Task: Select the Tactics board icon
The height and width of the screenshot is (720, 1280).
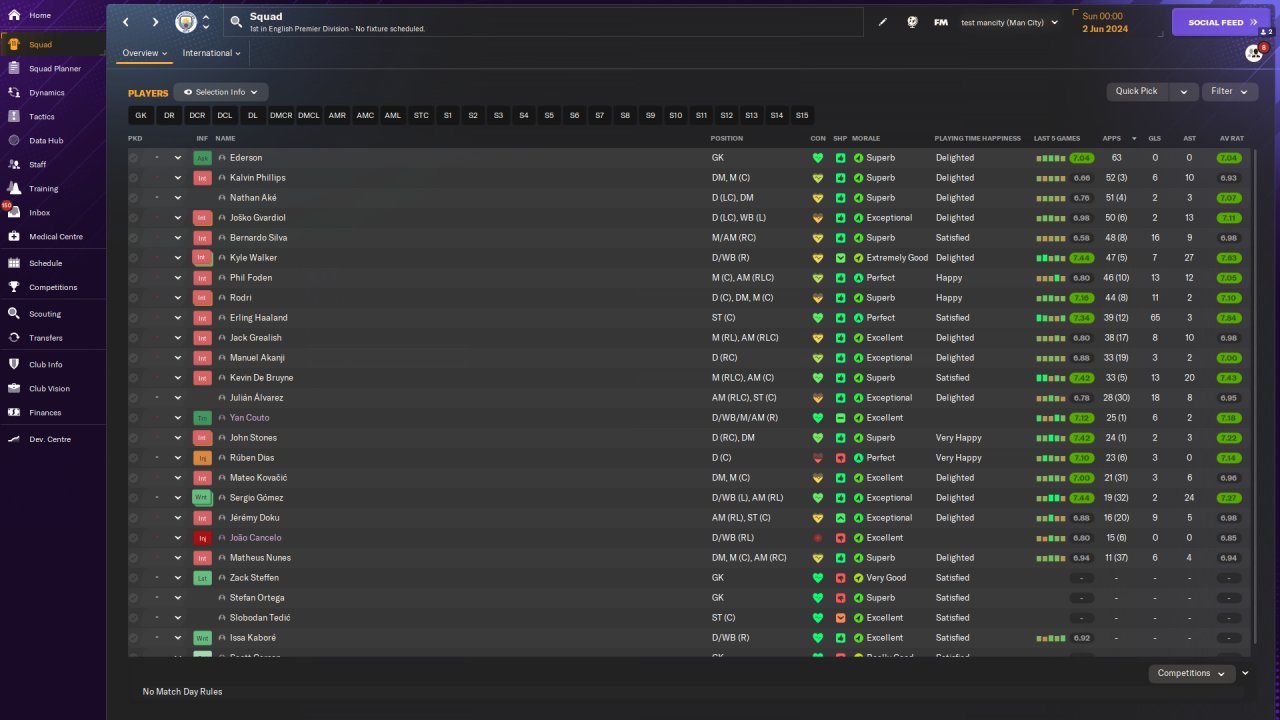Action: click(14, 116)
